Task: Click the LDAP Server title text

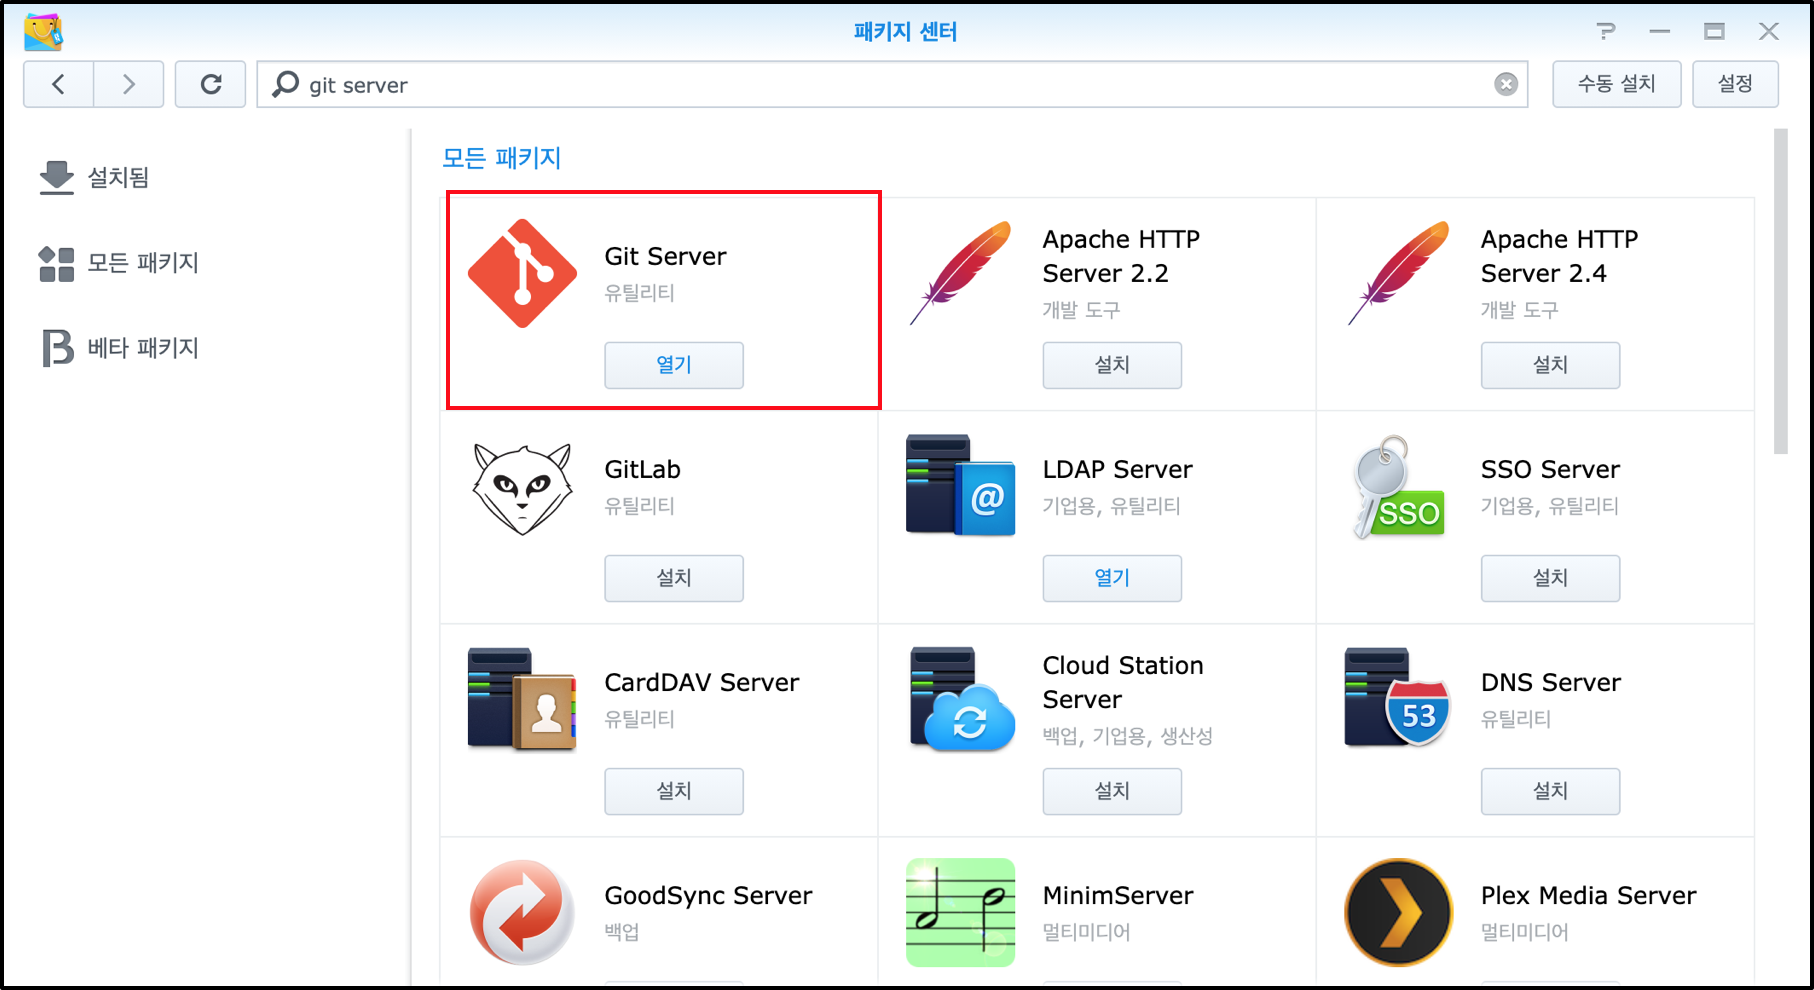Action: (x=1117, y=469)
